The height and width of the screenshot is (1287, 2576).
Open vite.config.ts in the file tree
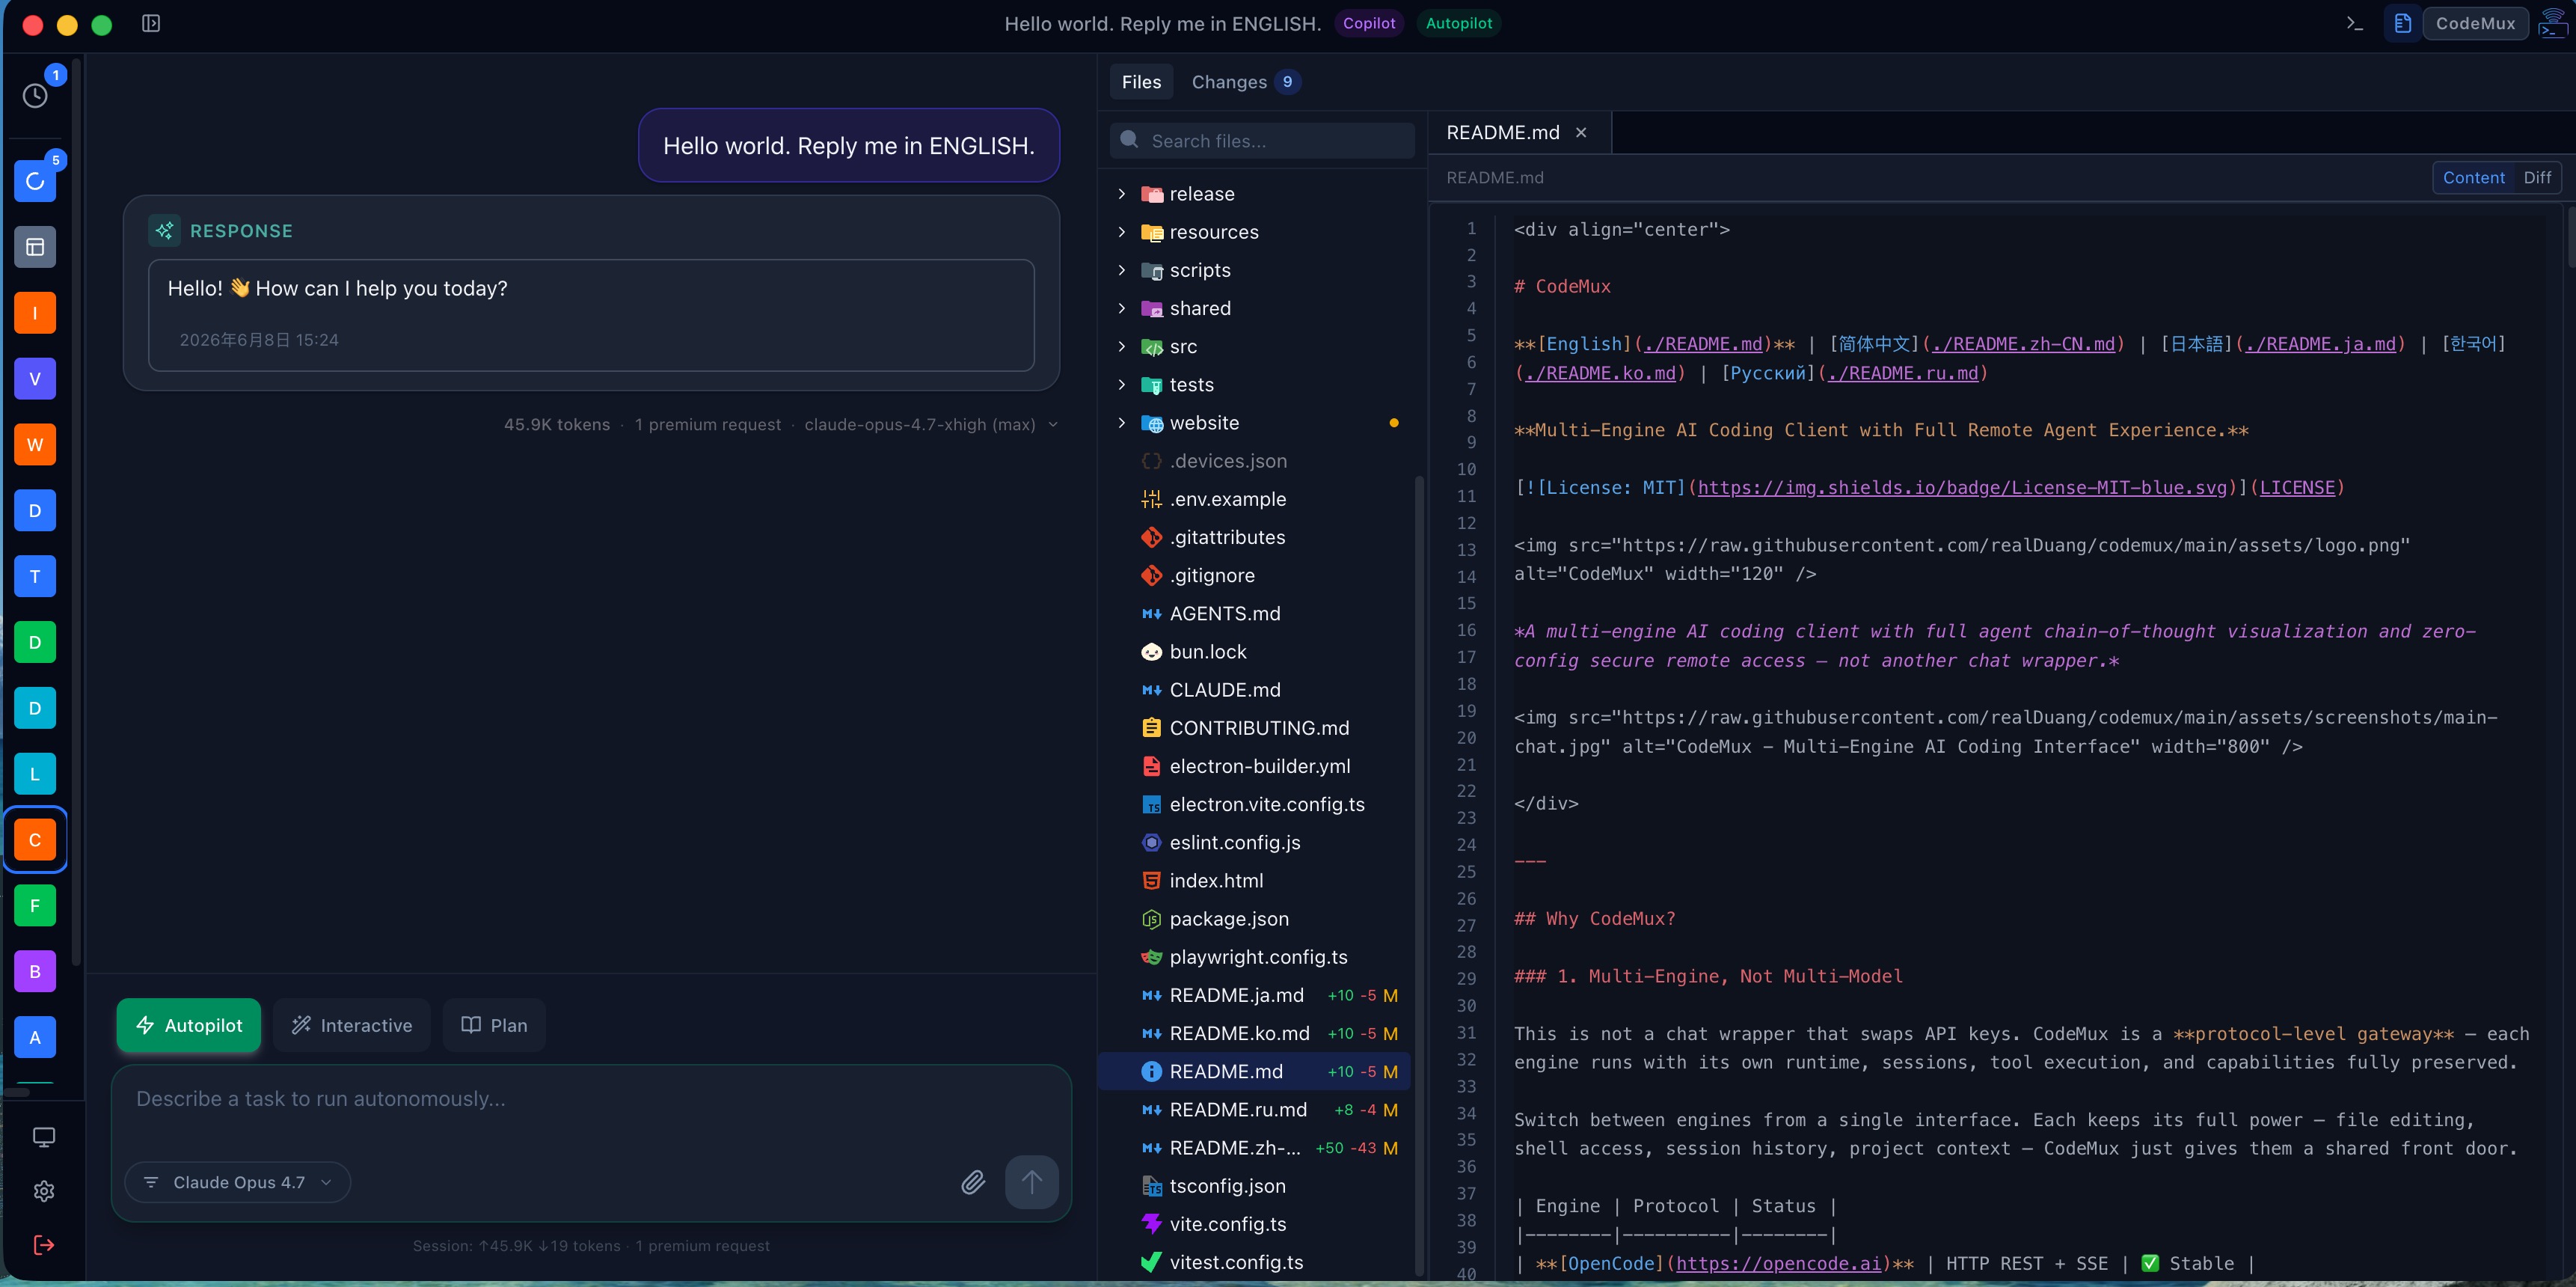coord(1255,1224)
